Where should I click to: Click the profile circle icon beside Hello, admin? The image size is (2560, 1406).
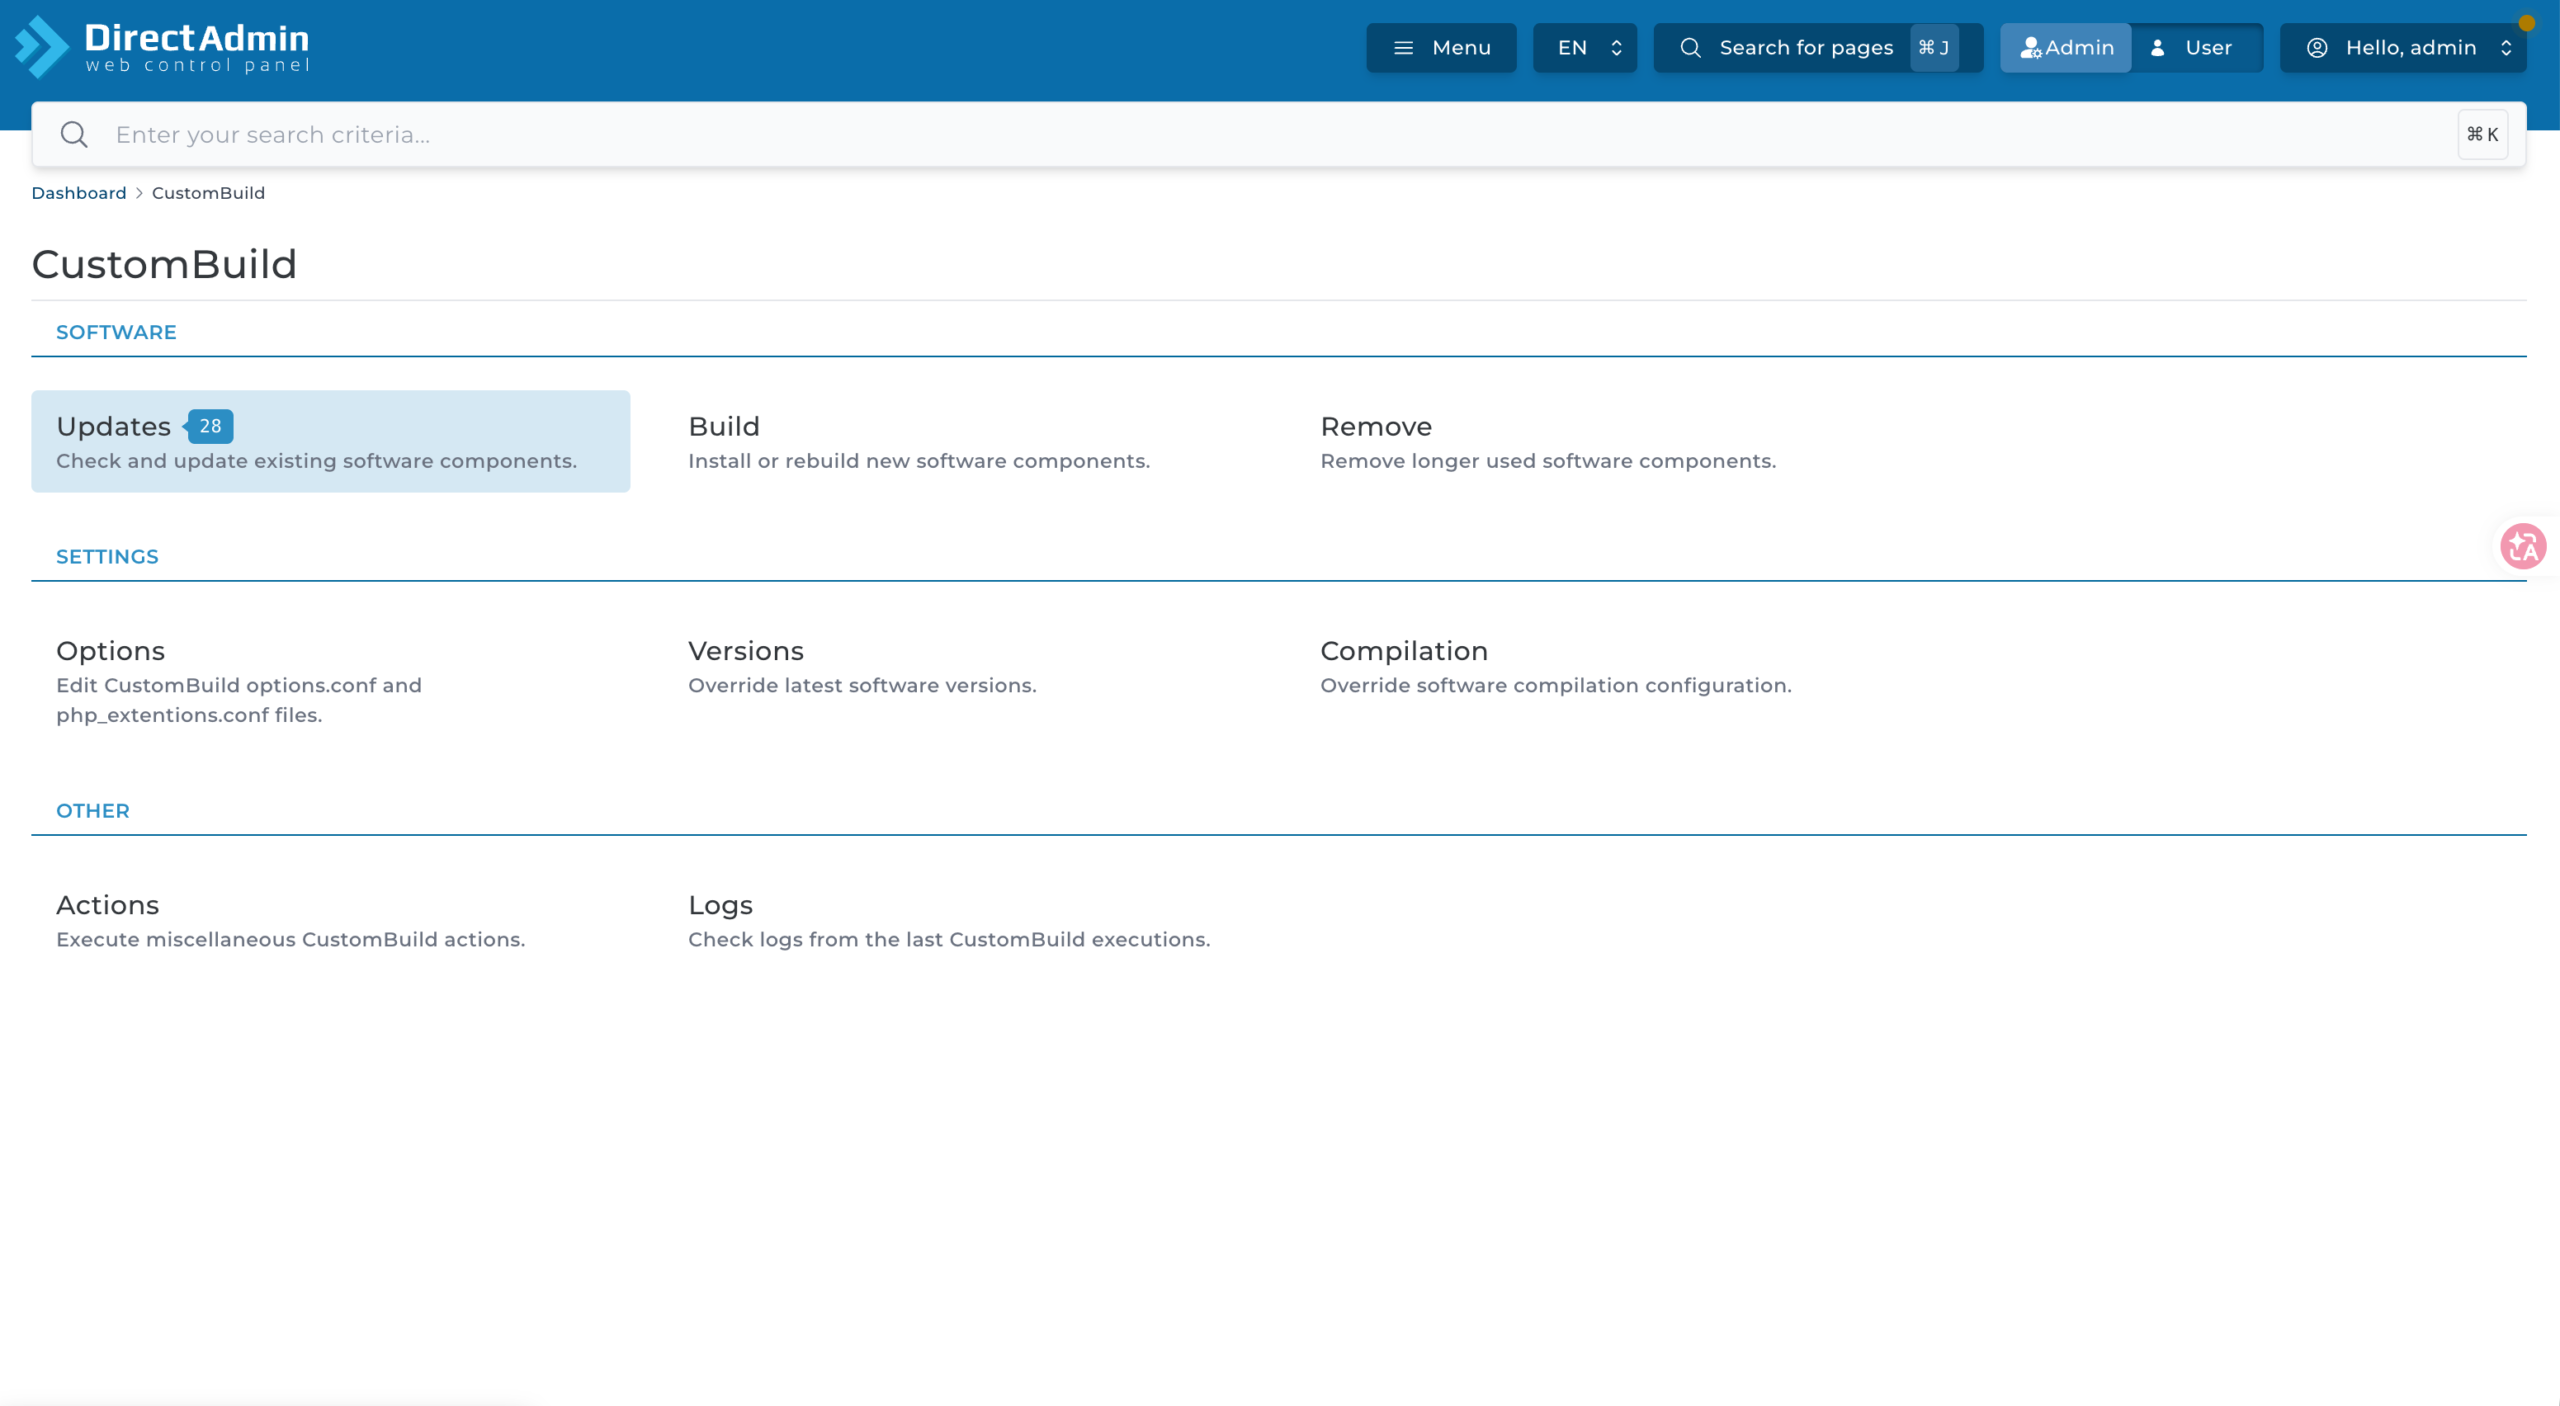click(2317, 48)
